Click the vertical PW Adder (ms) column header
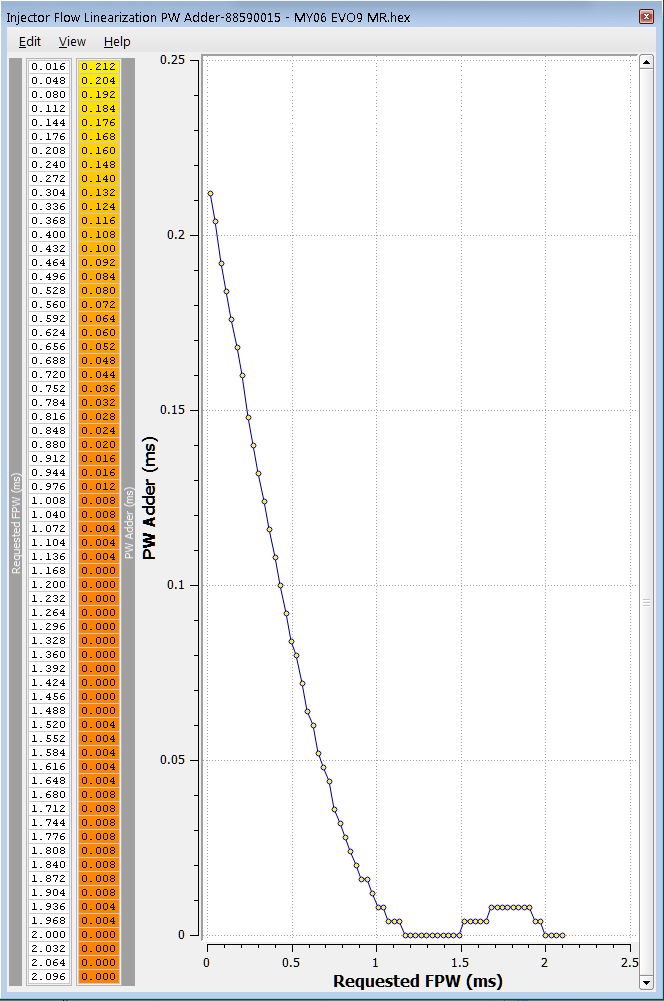This screenshot has width=664, height=1001. [129, 522]
